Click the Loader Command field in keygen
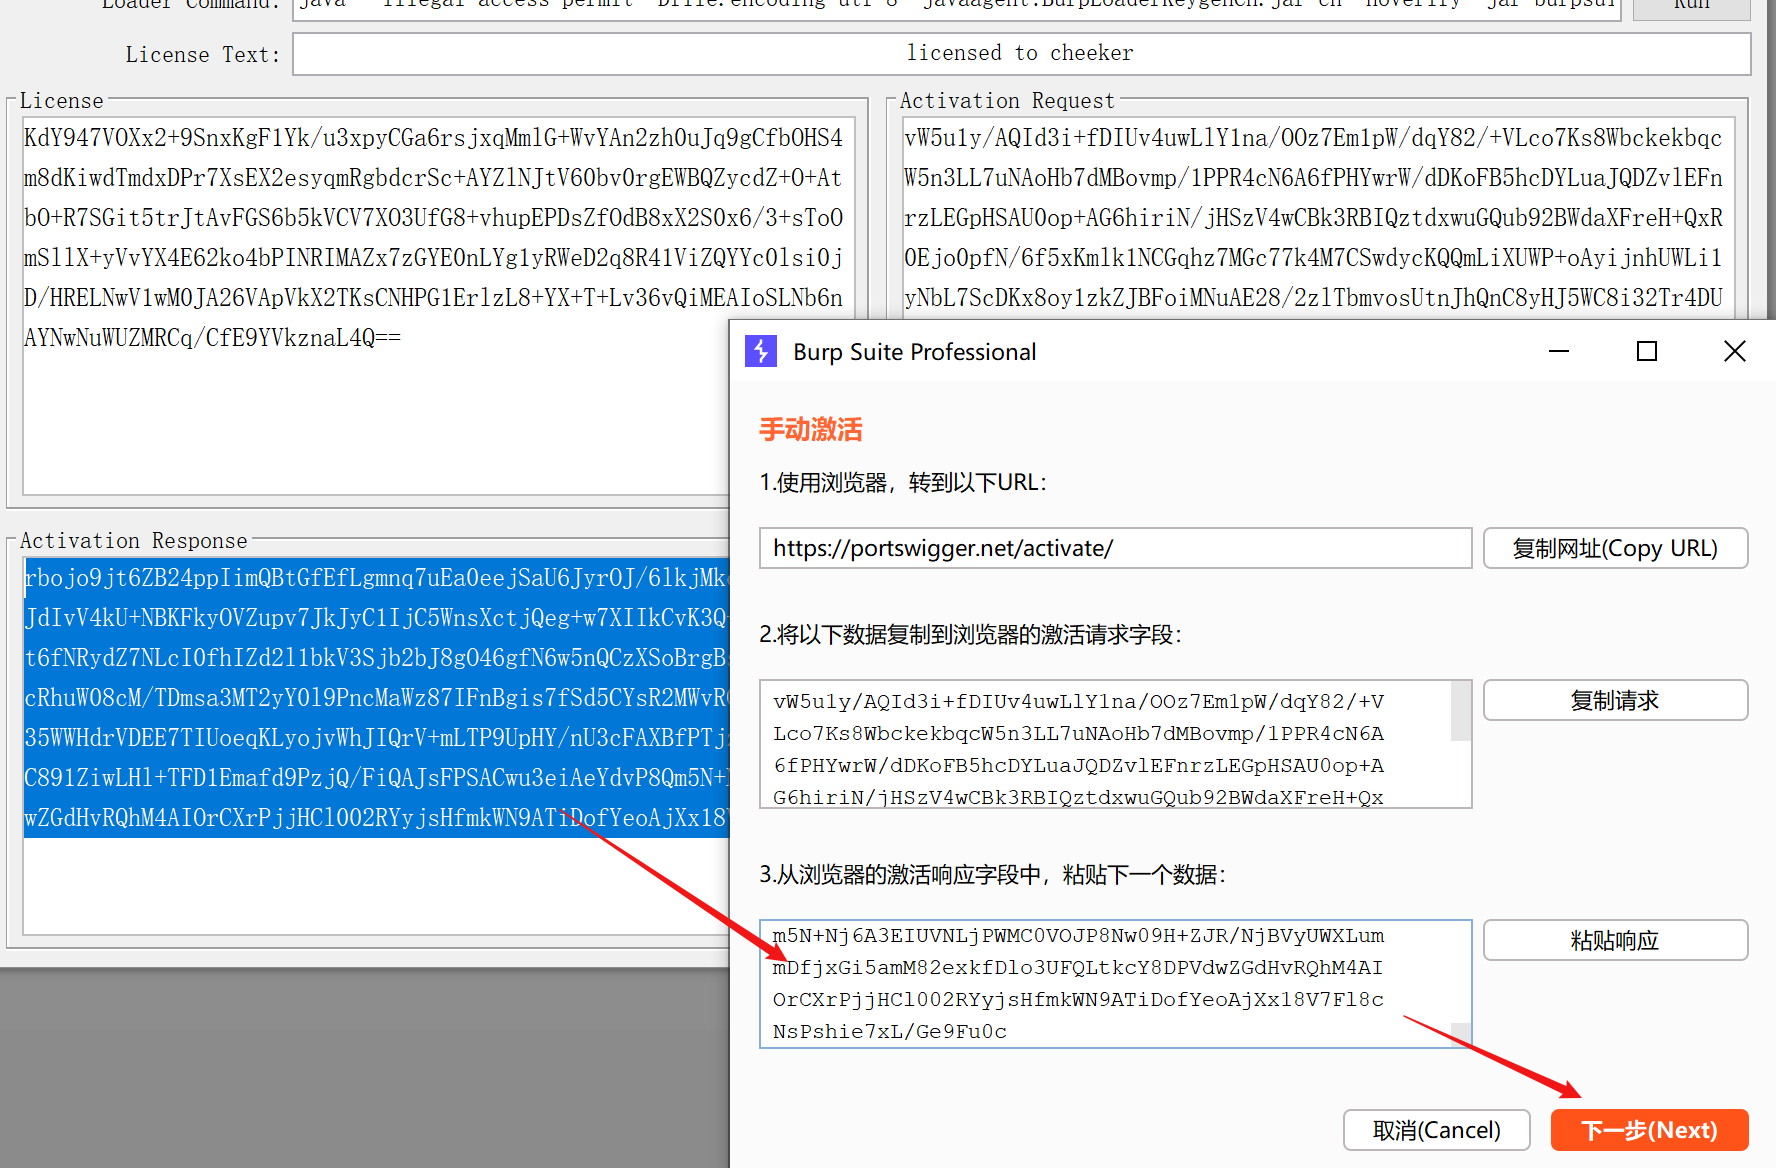This screenshot has width=1776, height=1168. point(956,8)
